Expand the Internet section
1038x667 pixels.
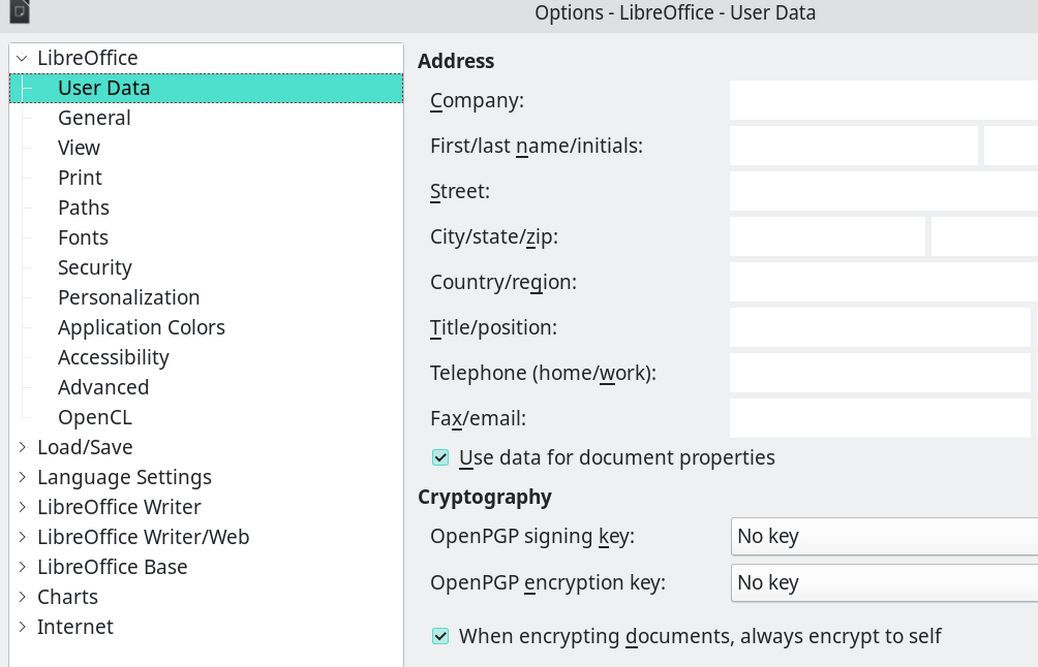point(23,627)
